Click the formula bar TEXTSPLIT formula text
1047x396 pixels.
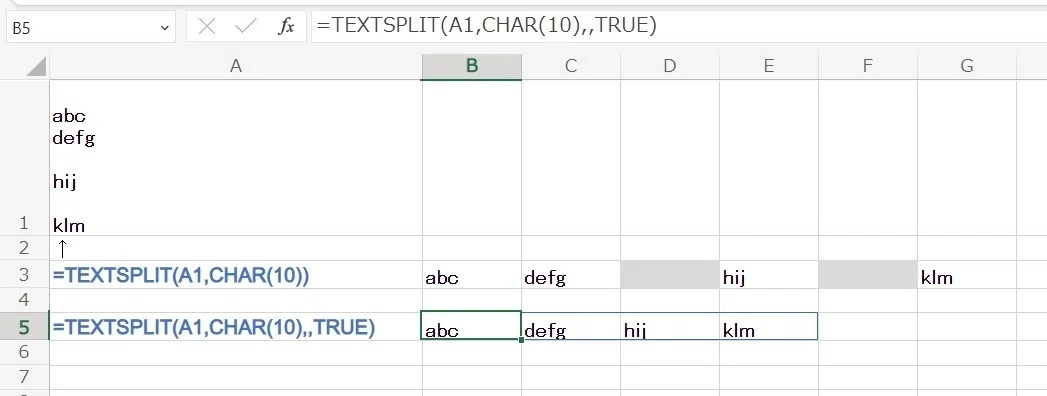pos(487,26)
